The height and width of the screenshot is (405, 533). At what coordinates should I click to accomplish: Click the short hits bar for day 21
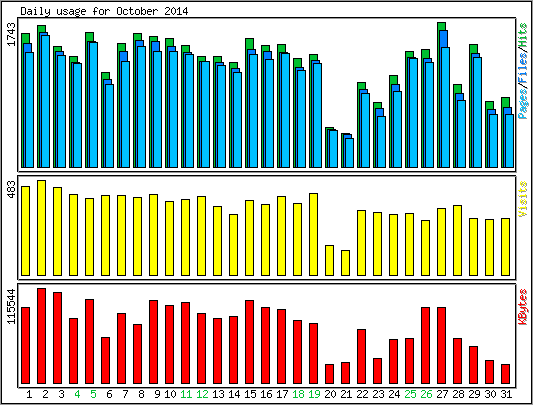[x=345, y=150]
